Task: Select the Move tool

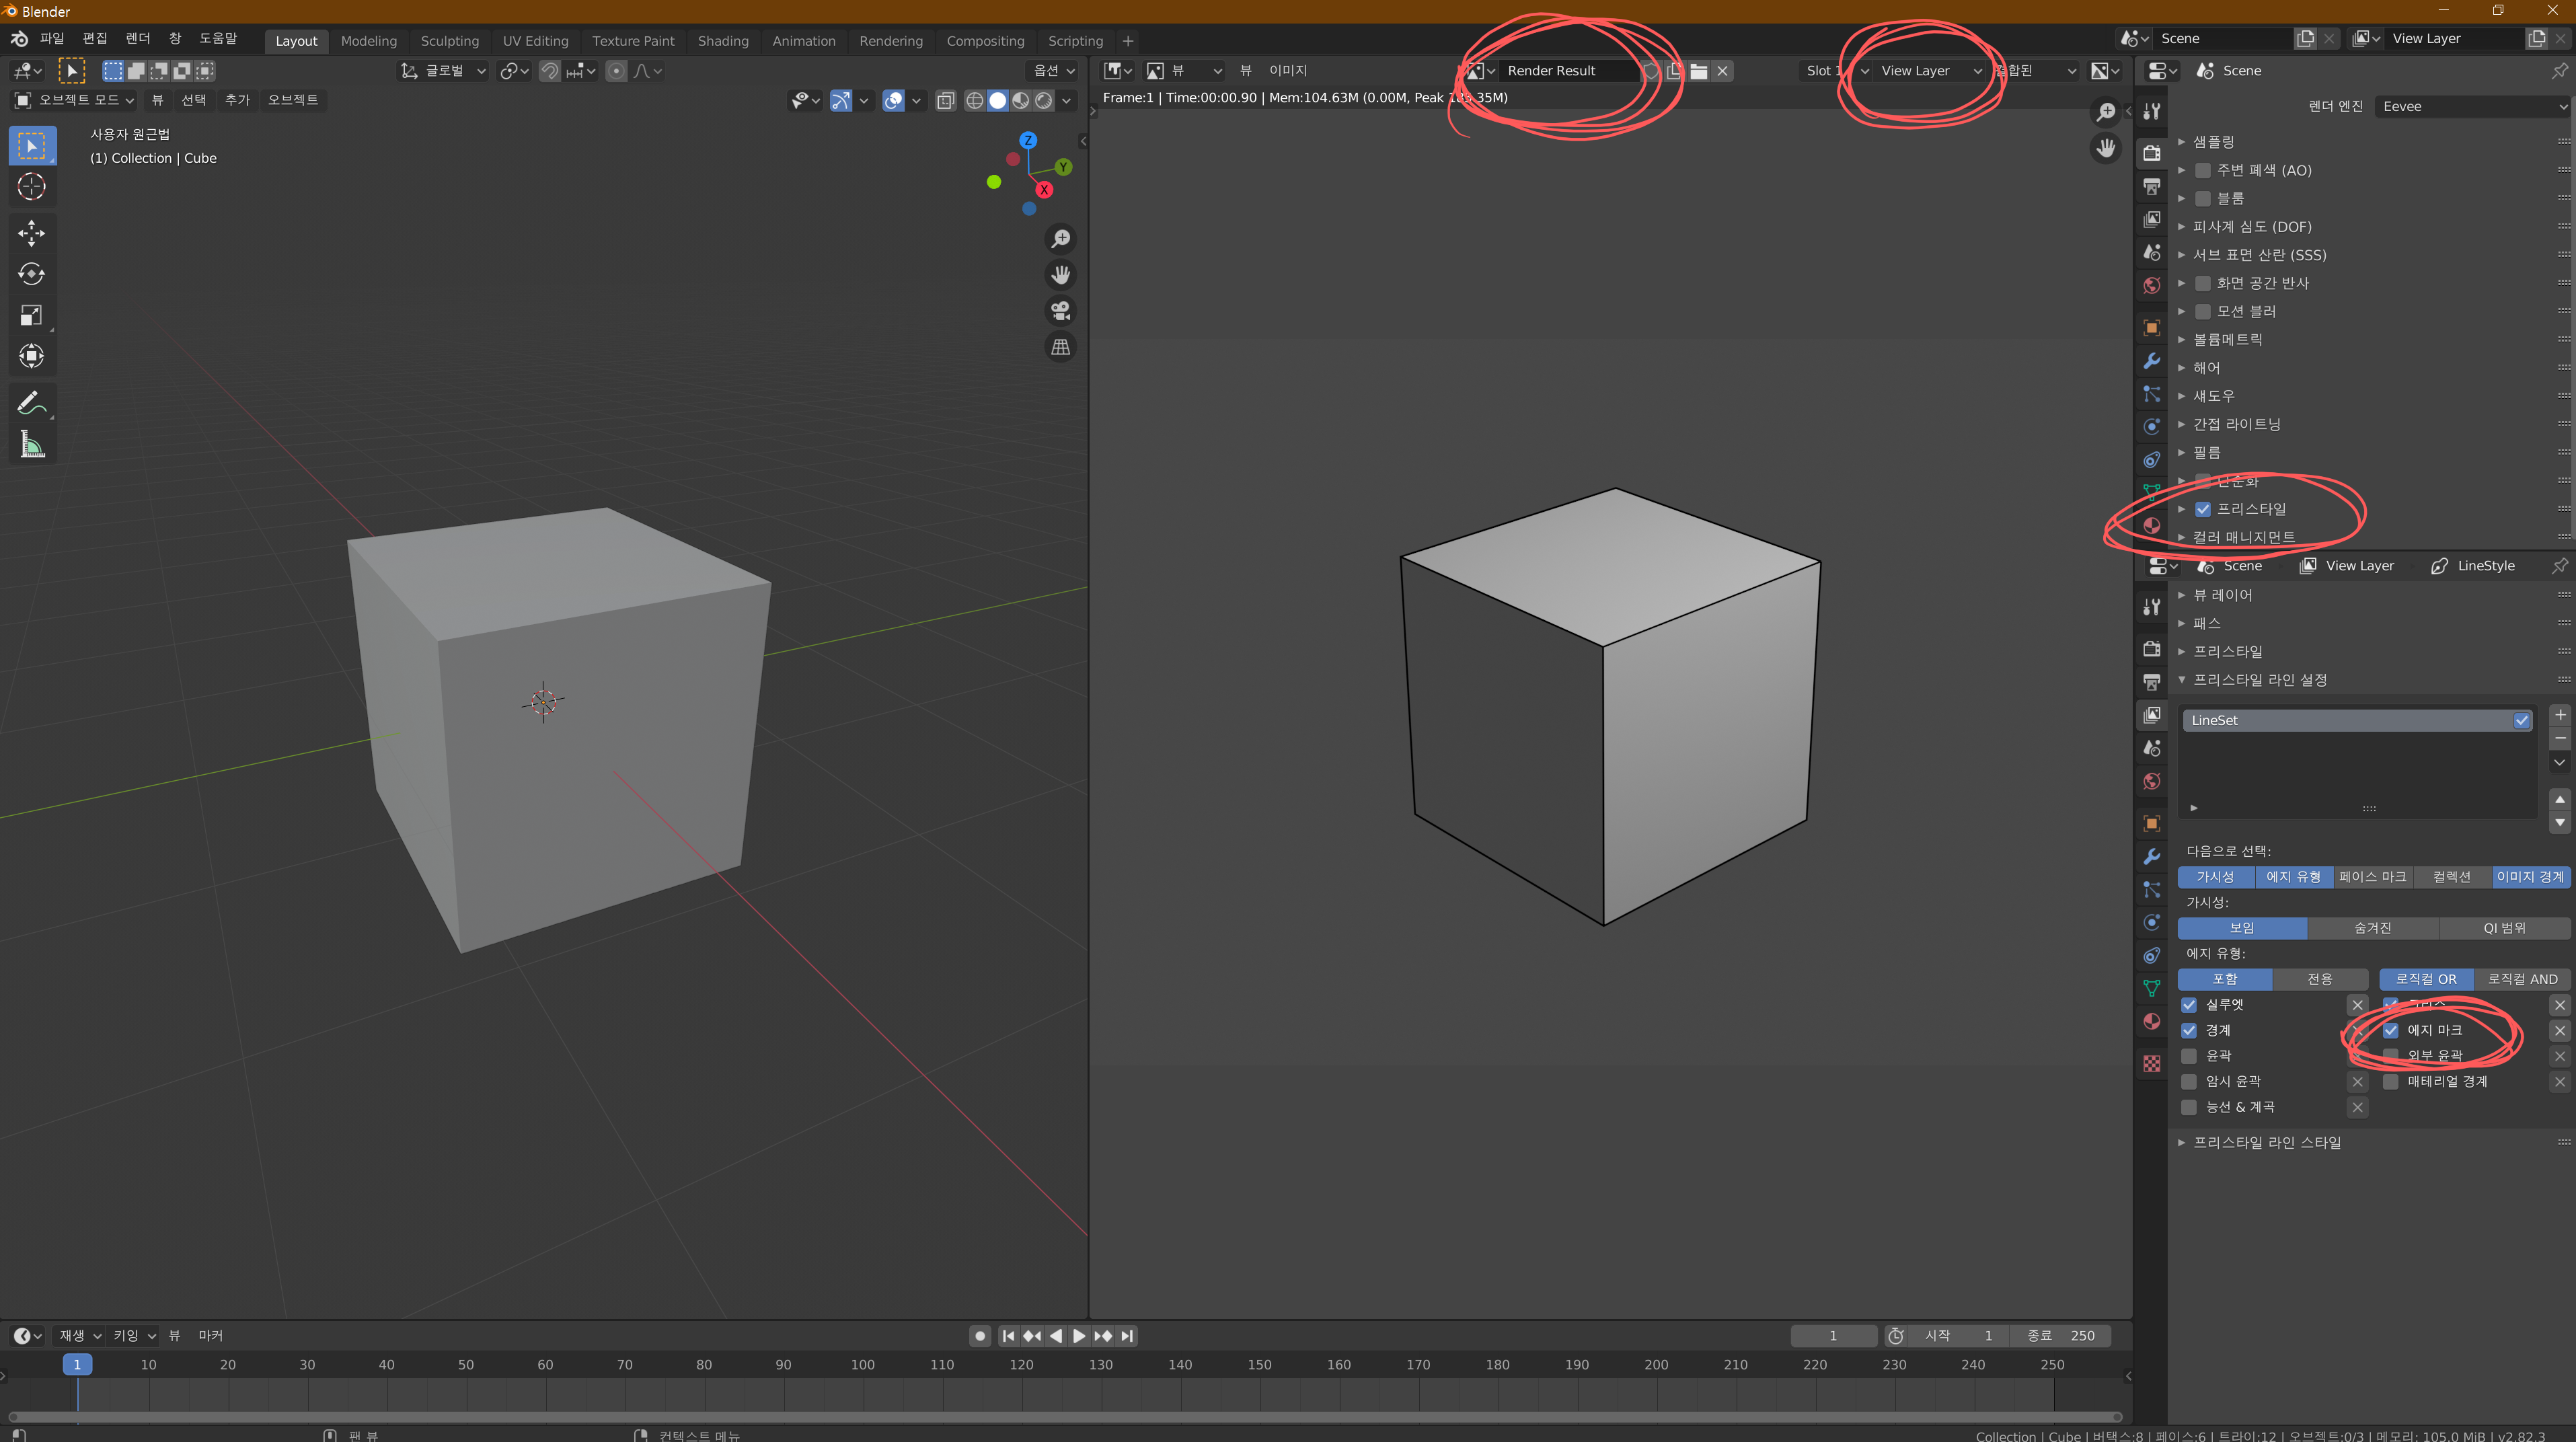Action: pyautogui.click(x=32, y=233)
